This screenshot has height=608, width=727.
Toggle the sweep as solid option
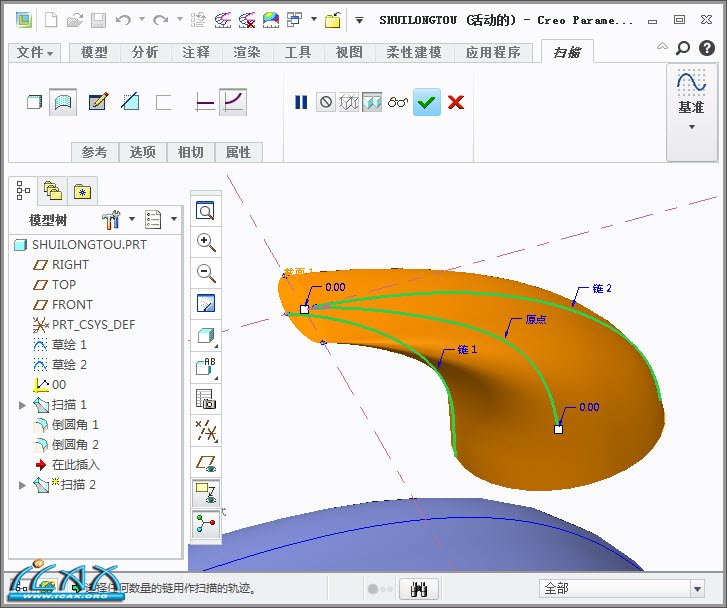[34, 101]
